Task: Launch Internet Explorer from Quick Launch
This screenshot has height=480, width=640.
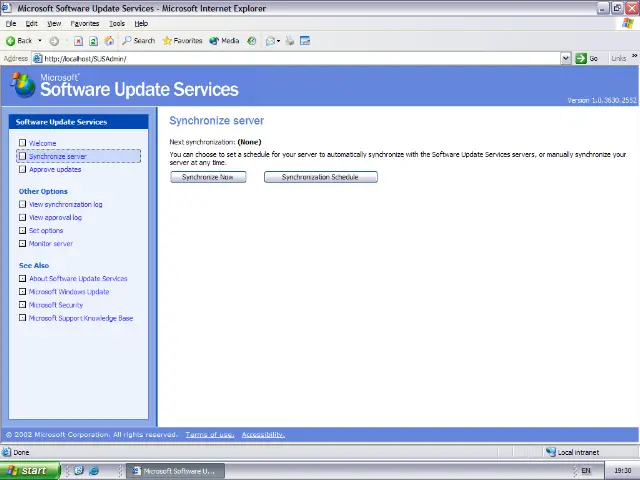Action: pyautogui.click(x=94, y=471)
